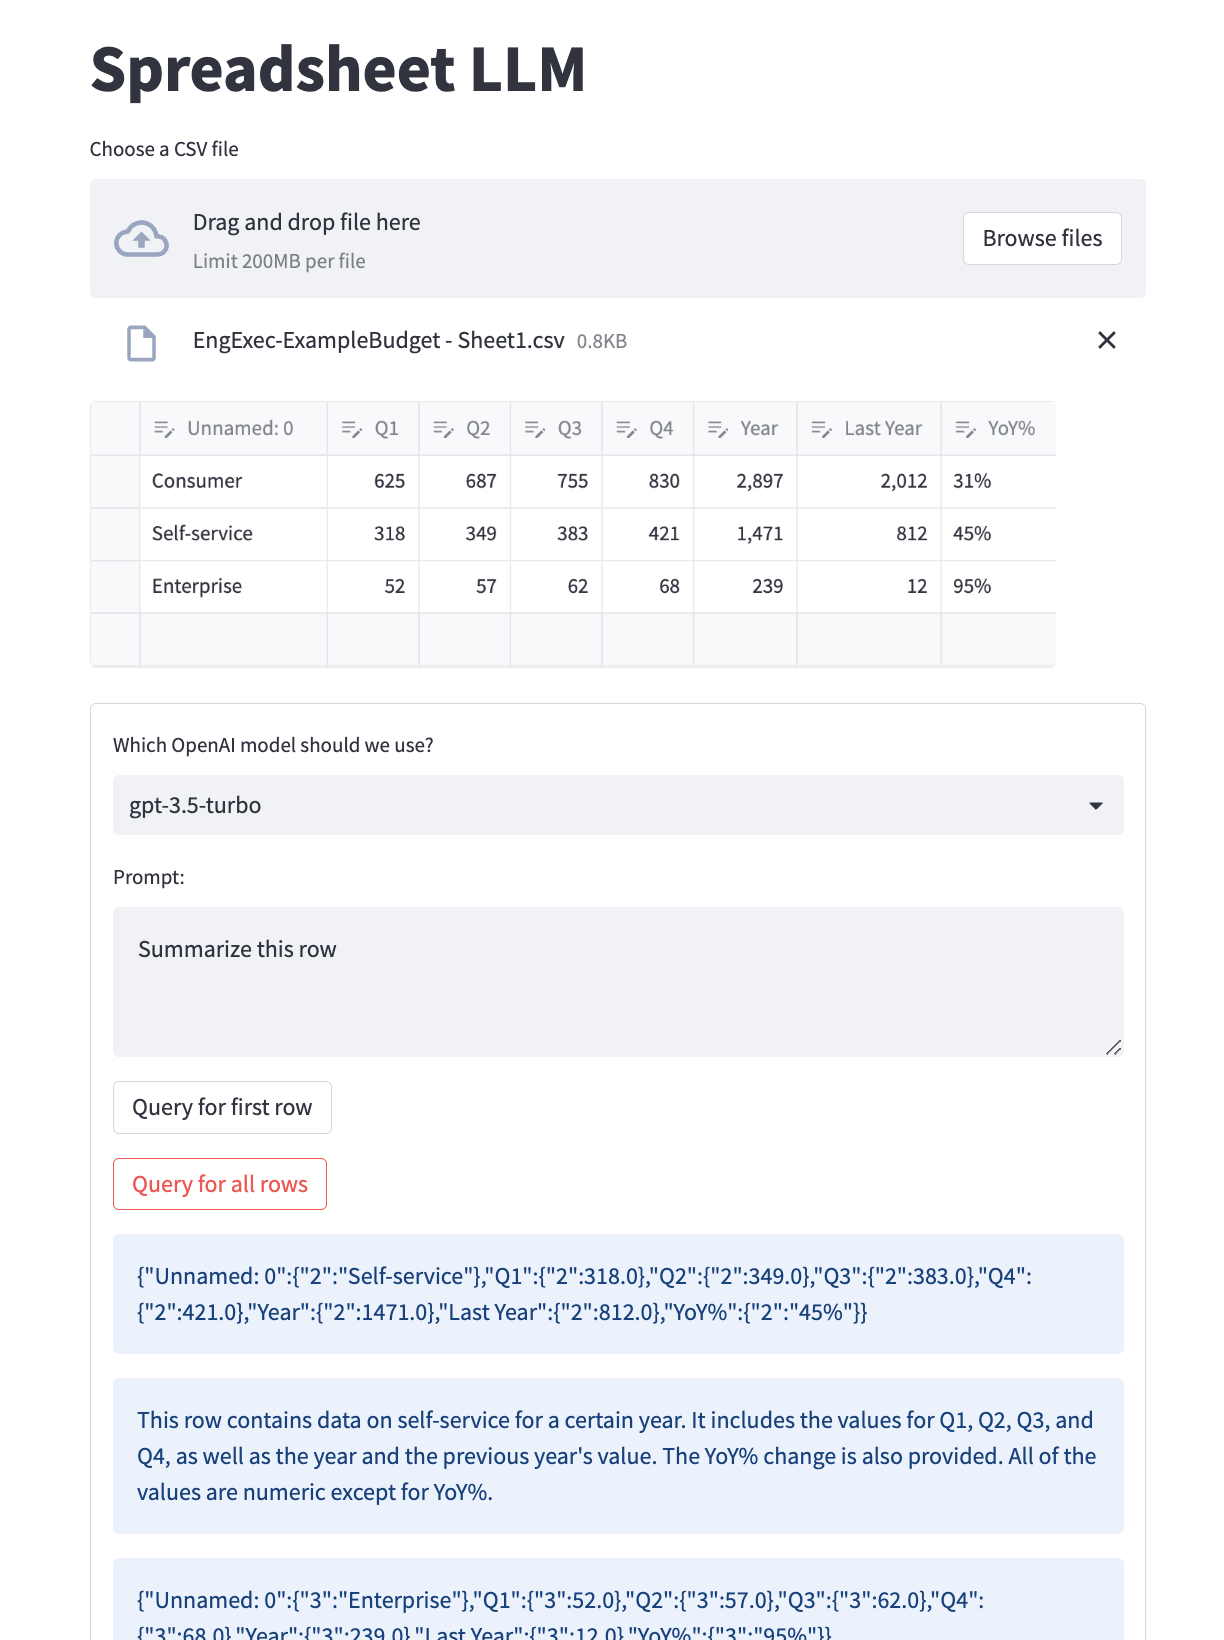Click the edit icon in Q3 column header

535,429
